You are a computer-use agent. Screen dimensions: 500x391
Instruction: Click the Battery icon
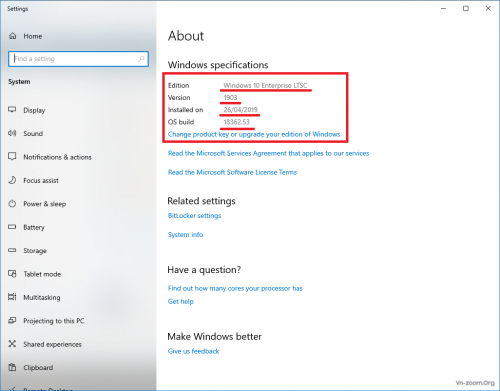tap(12, 227)
